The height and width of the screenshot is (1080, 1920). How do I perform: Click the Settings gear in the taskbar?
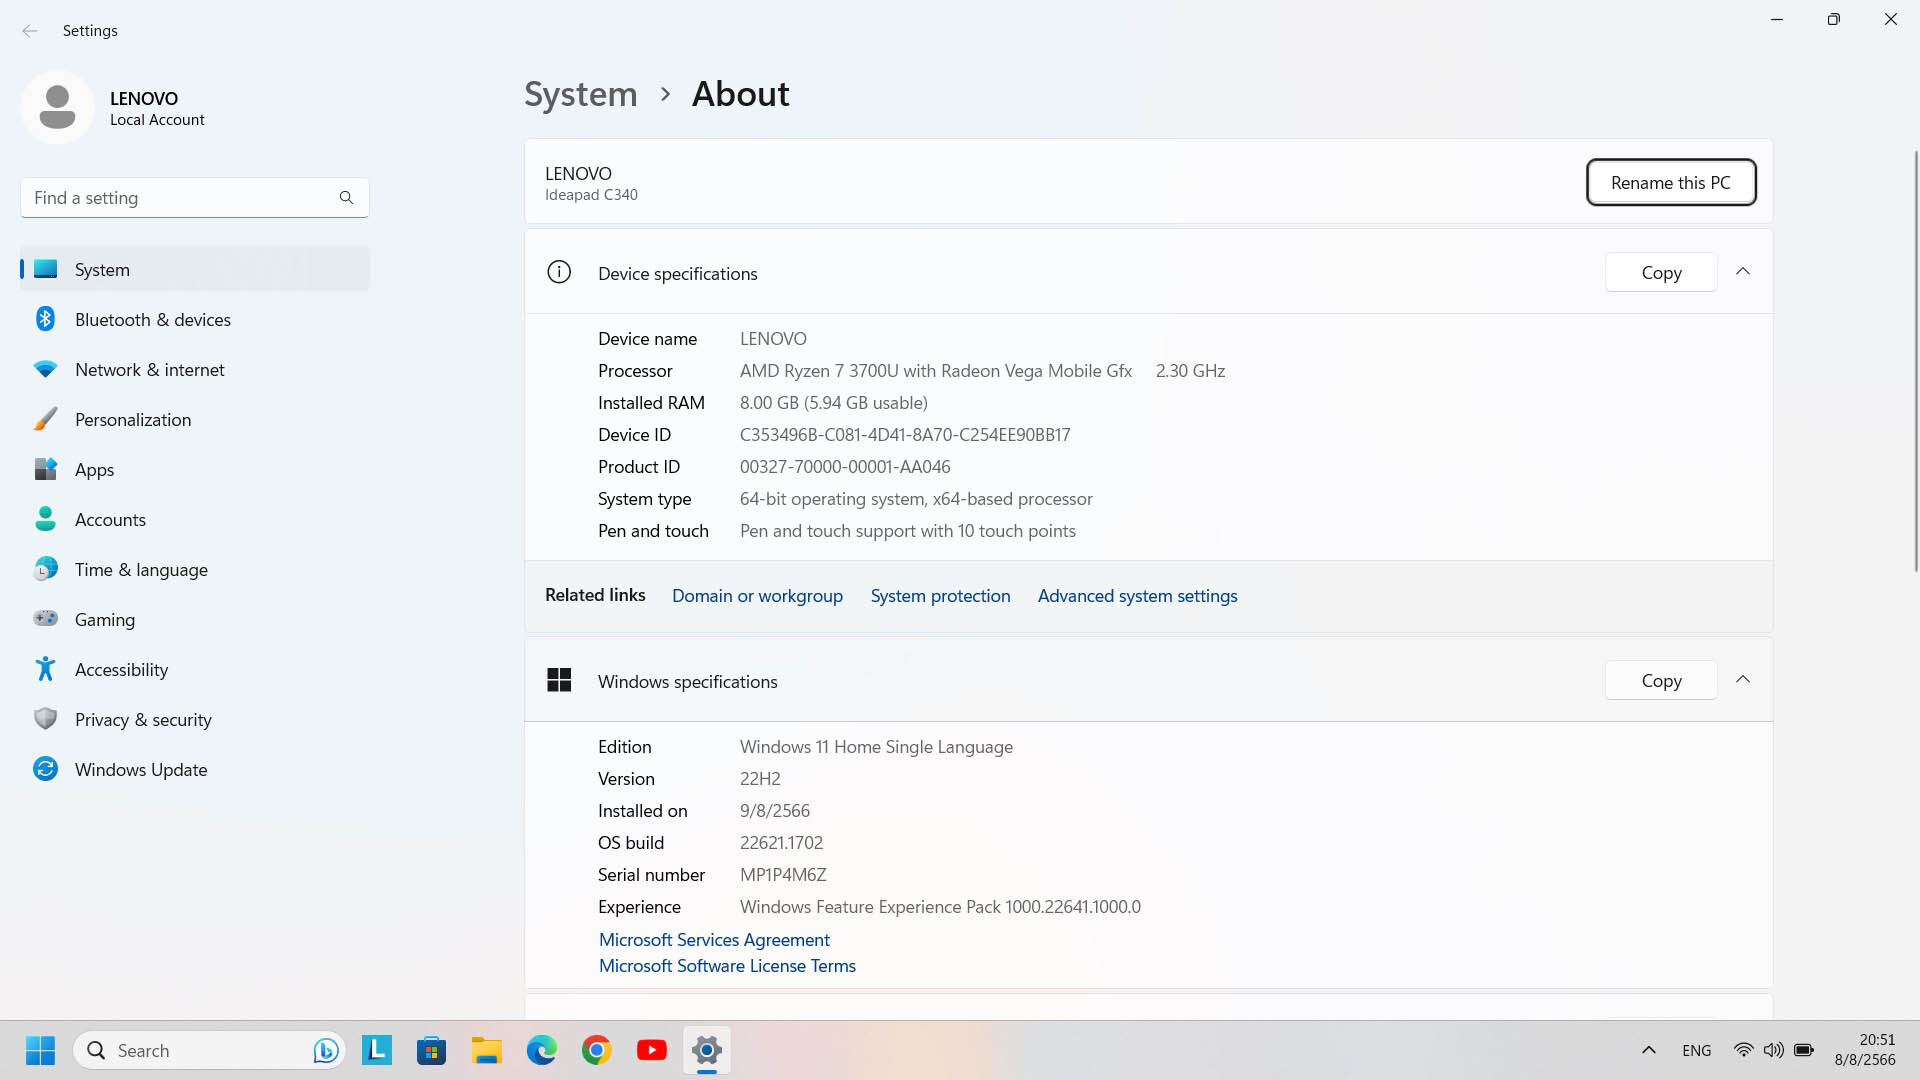(707, 1050)
